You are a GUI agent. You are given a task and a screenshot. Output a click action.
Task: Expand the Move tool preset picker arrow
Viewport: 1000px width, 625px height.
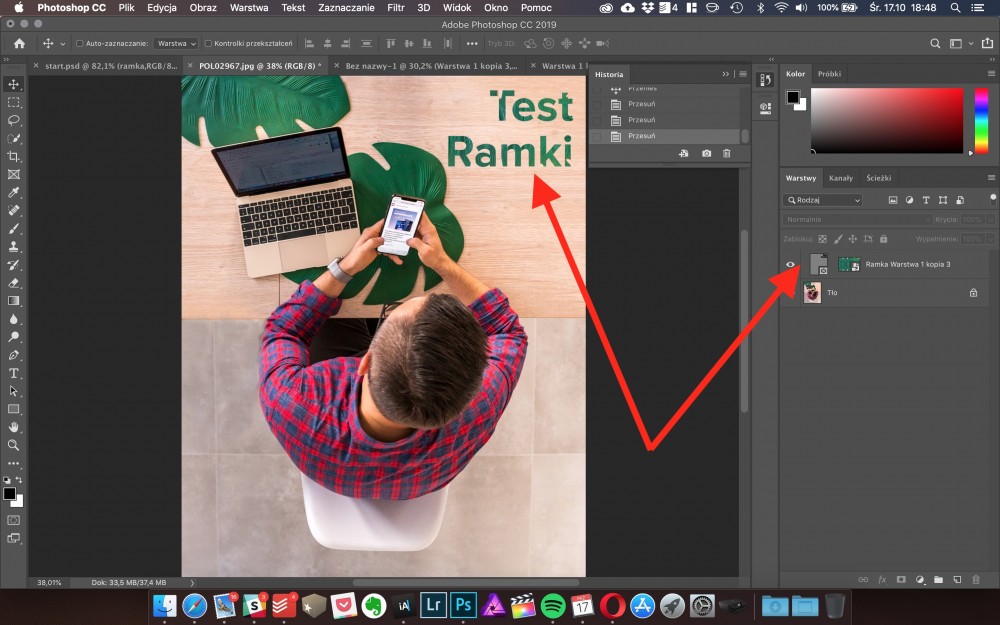(x=62, y=44)
